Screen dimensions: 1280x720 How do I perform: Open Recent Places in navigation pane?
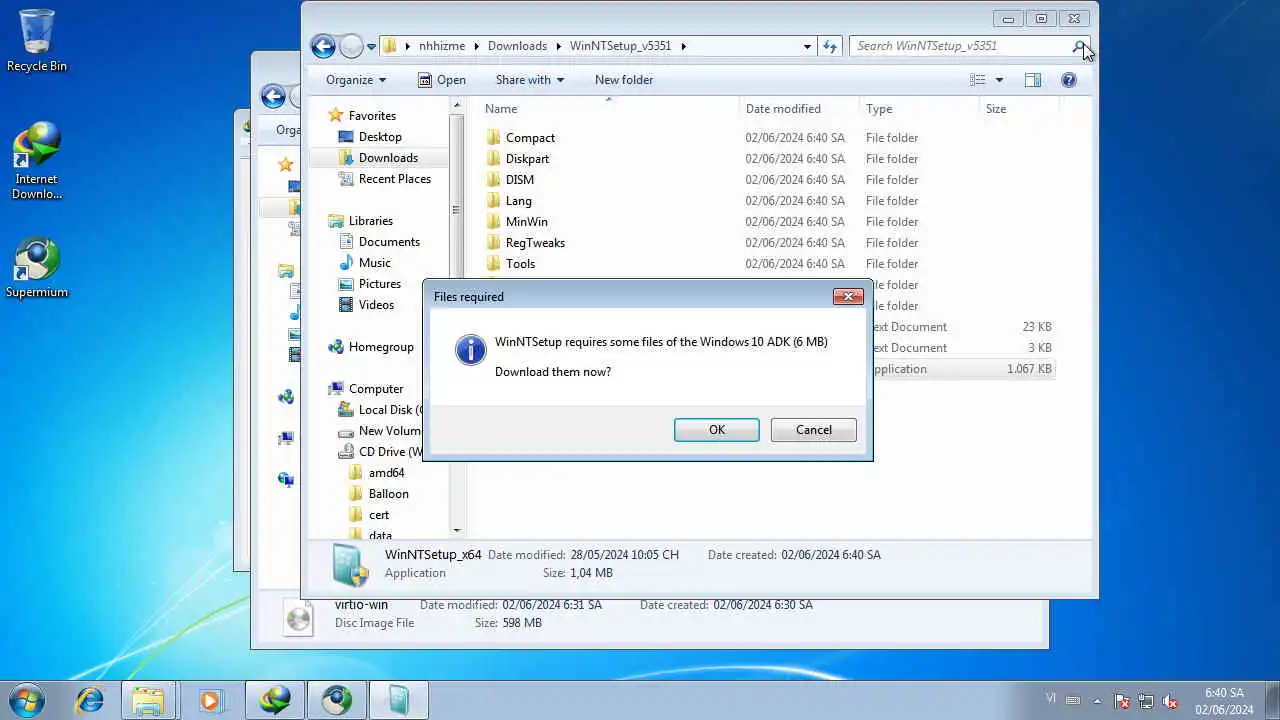tap(394, 179)
